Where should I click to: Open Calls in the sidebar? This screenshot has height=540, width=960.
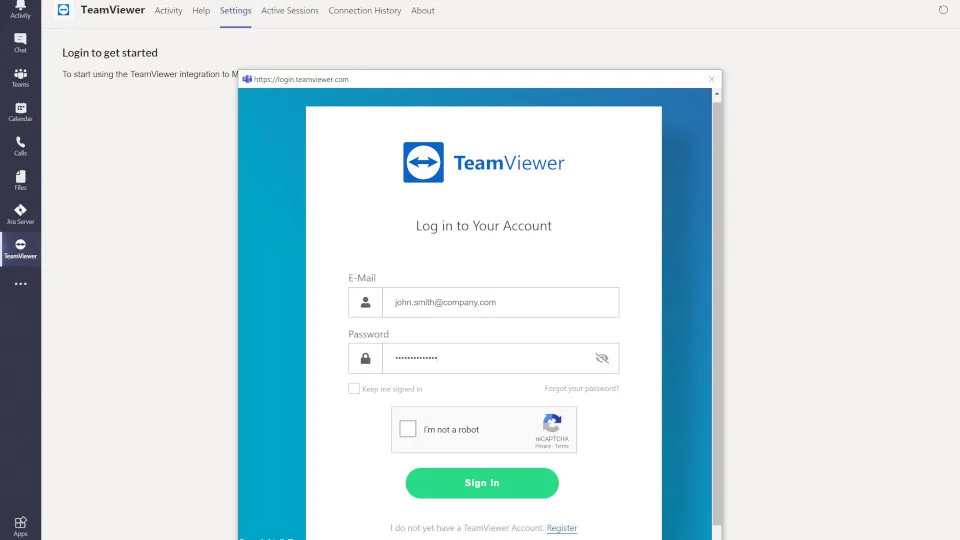20,146
